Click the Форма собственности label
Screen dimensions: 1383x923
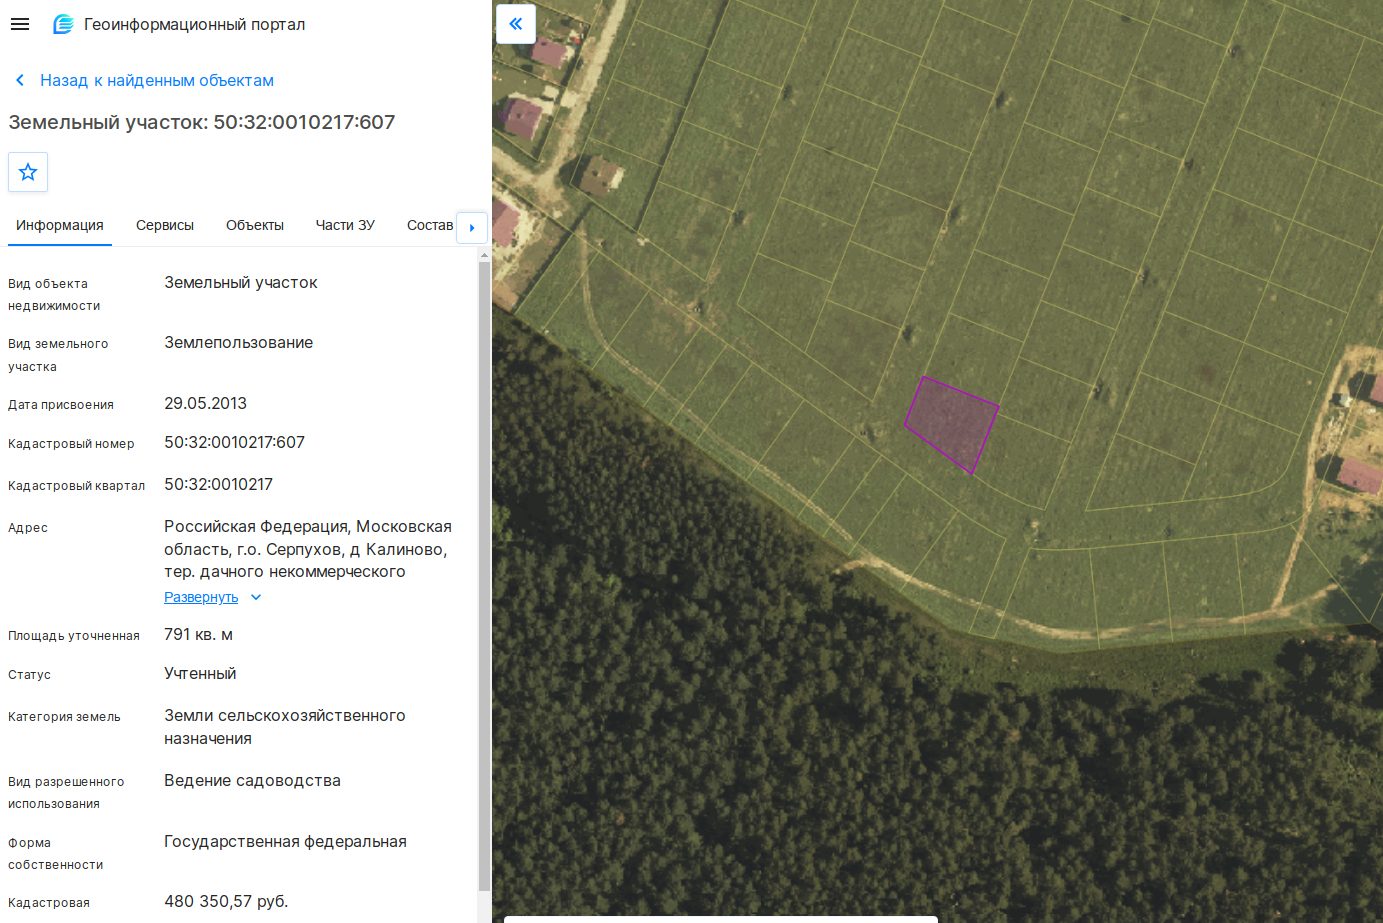click(x=56, y=853)
